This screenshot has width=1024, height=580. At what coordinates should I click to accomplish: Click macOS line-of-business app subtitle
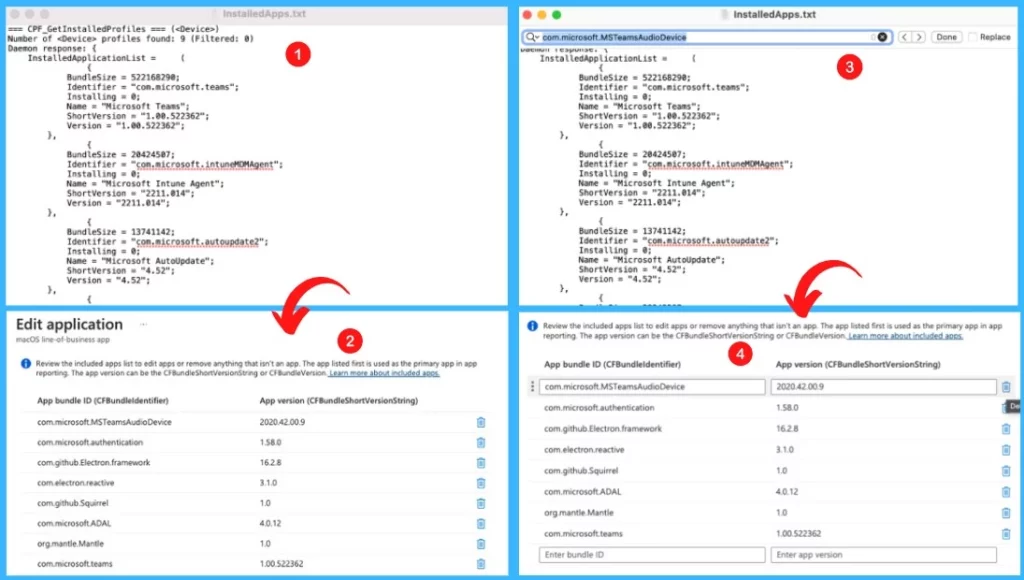[x=63, y=340]
